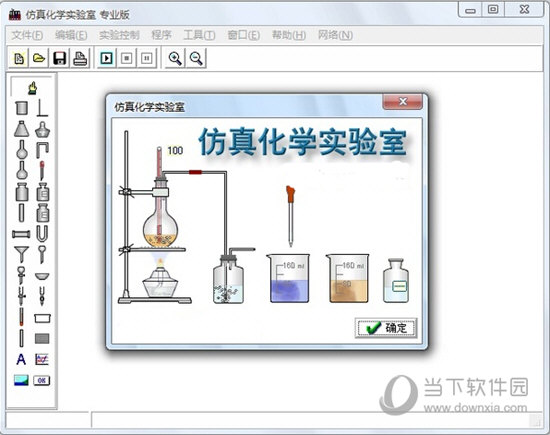
Task: Pick the OK button tool in palette
Action: coord(42,381)
